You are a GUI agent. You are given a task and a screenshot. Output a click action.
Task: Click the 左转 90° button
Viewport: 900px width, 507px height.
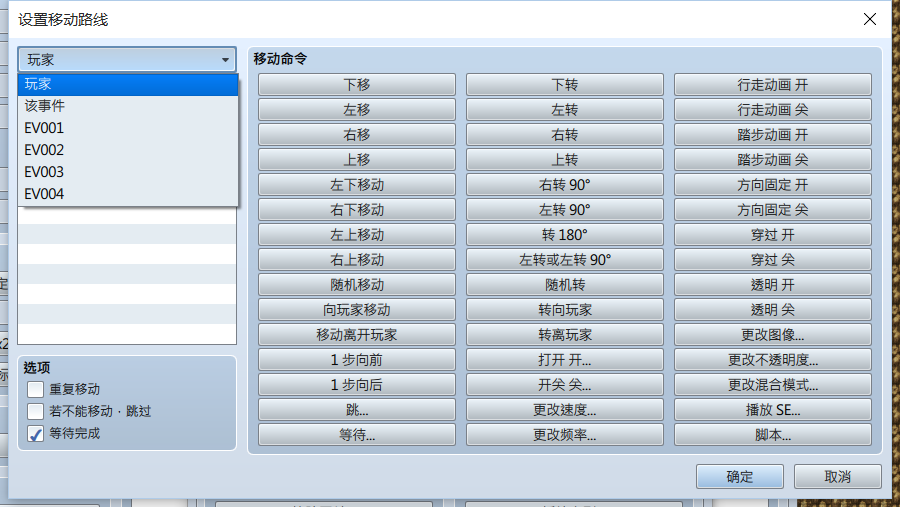(565, 210)
